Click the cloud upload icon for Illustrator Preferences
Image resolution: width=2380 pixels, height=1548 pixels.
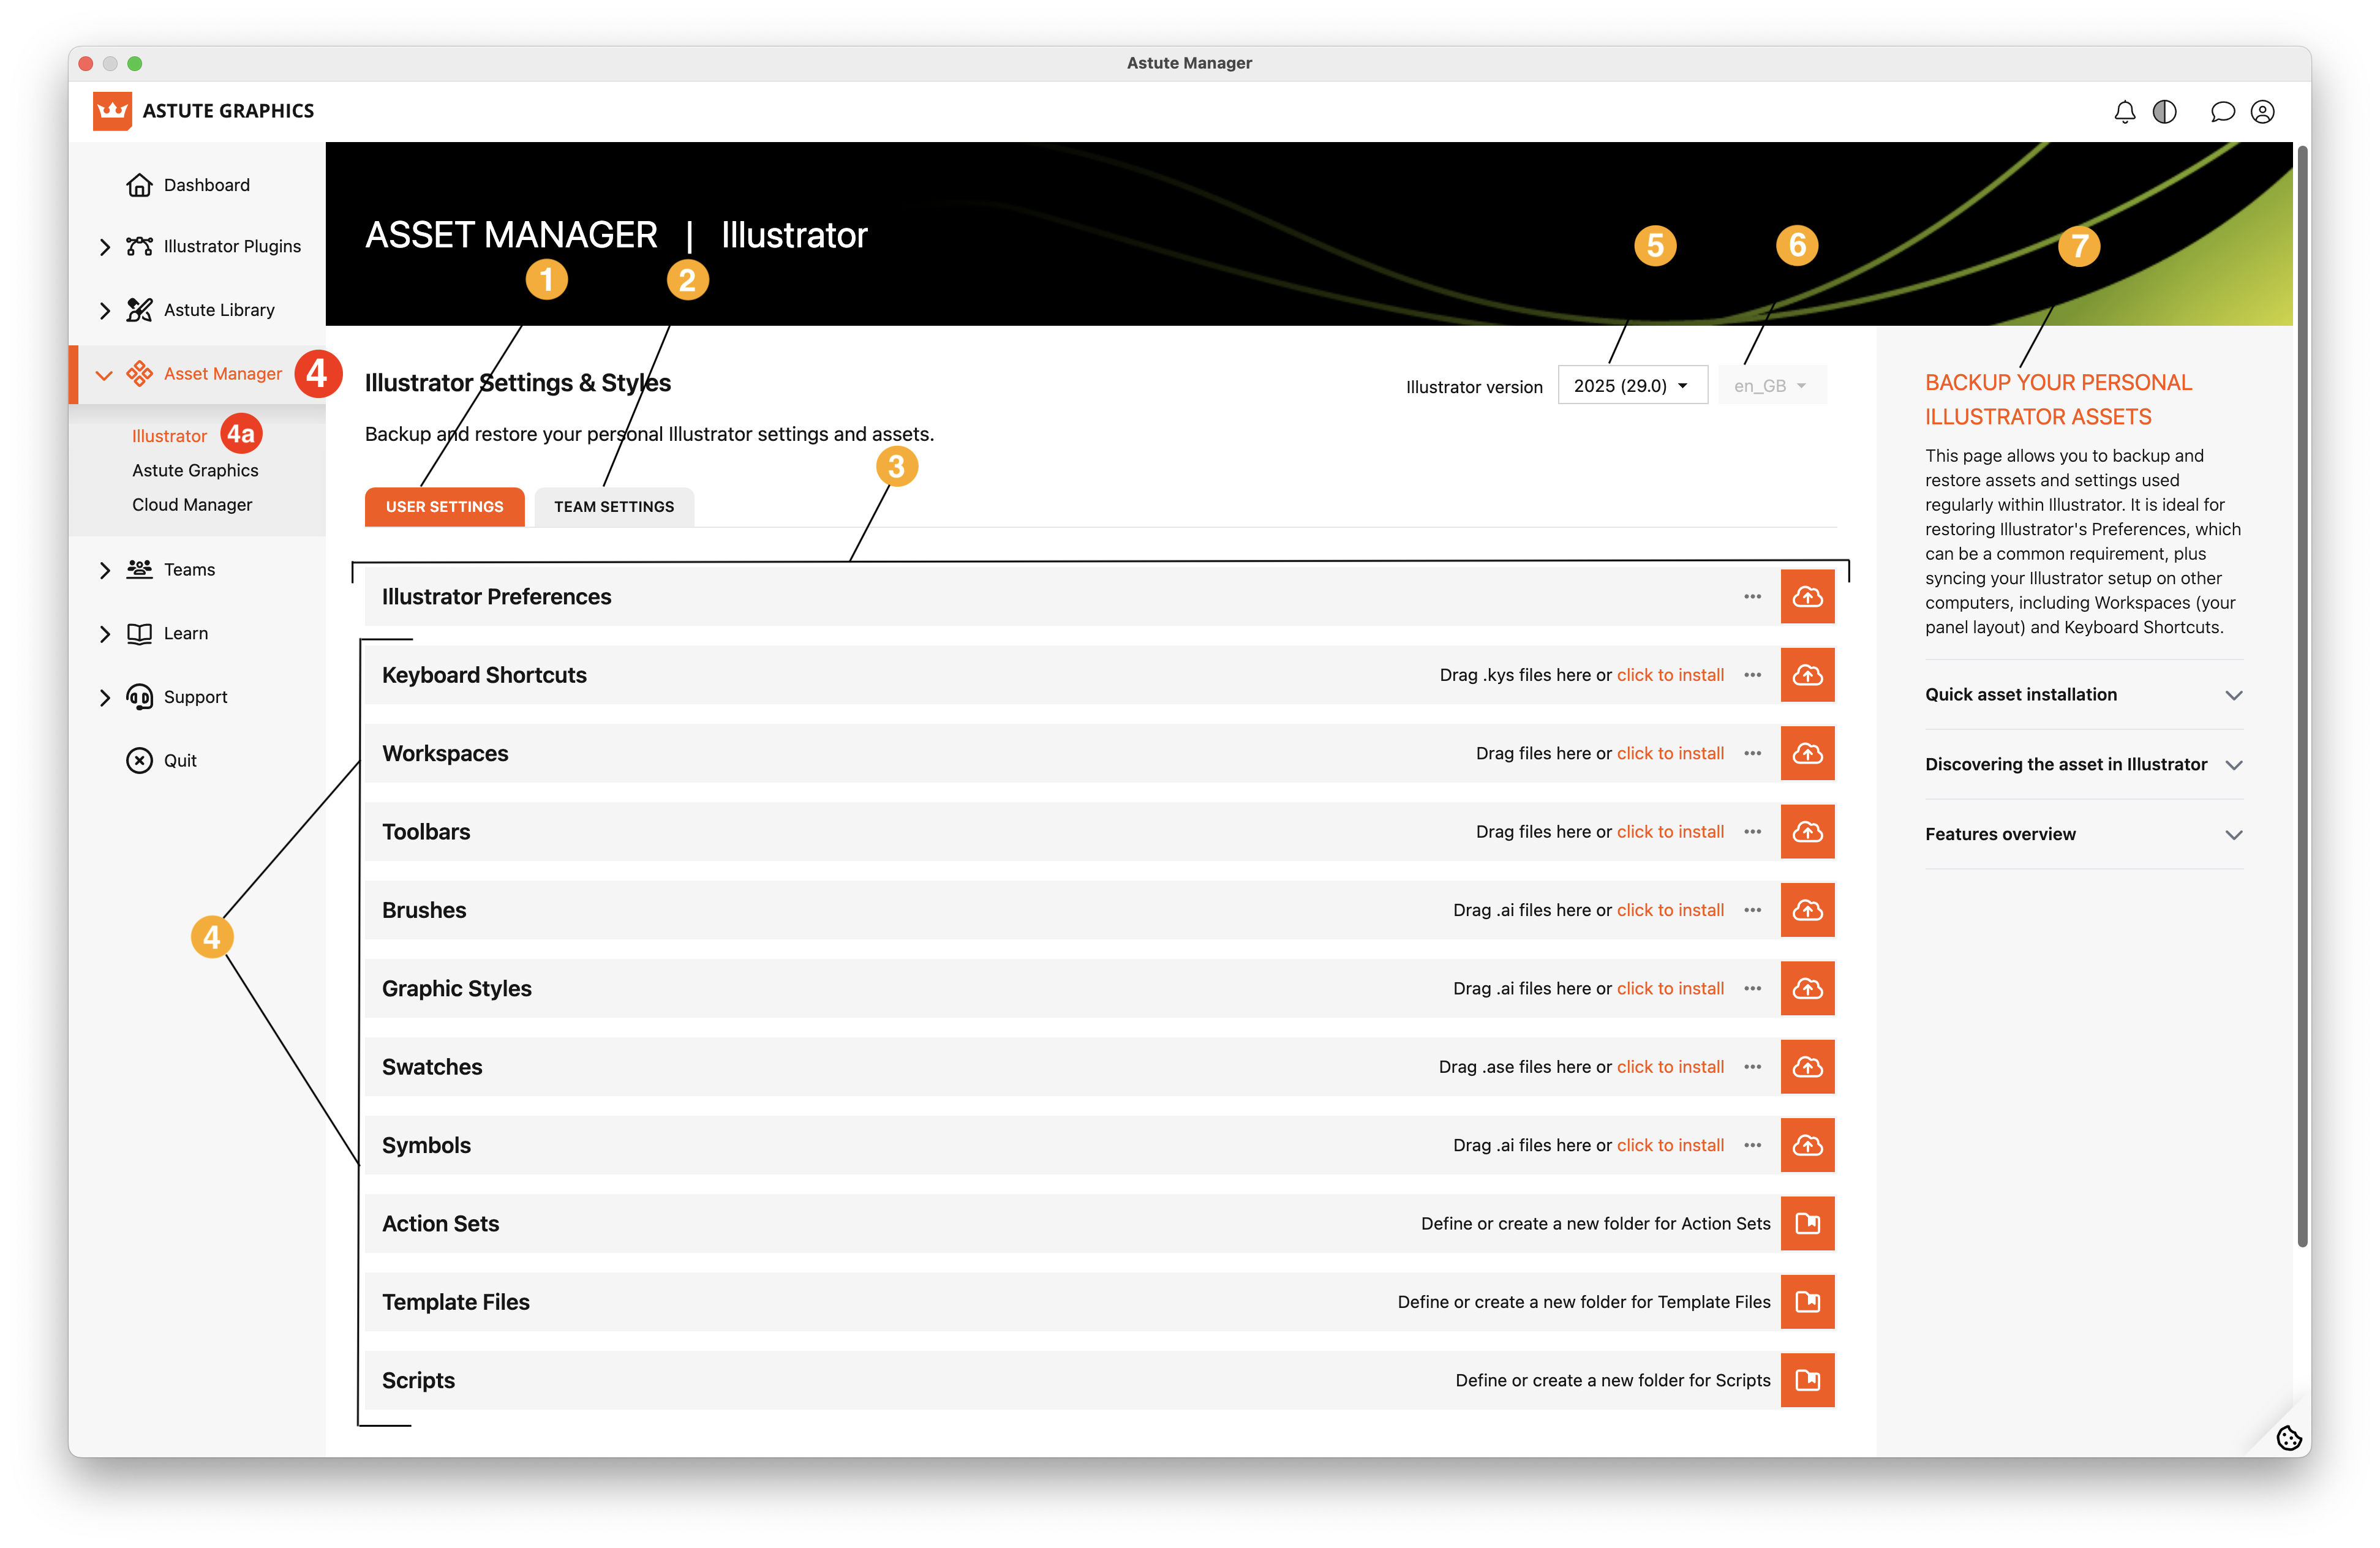(1807, 597)
